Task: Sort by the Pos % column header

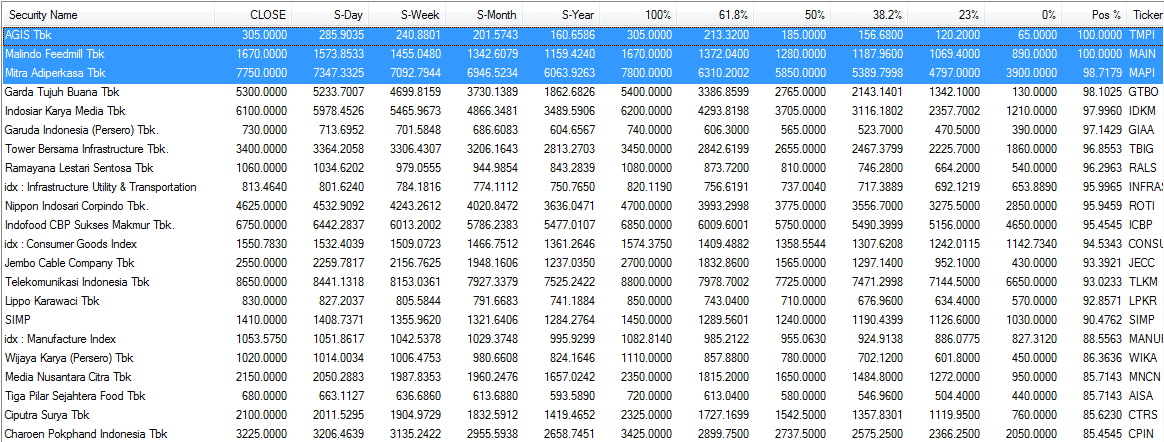Action: pyautogui.click(x=1094, y=15)
